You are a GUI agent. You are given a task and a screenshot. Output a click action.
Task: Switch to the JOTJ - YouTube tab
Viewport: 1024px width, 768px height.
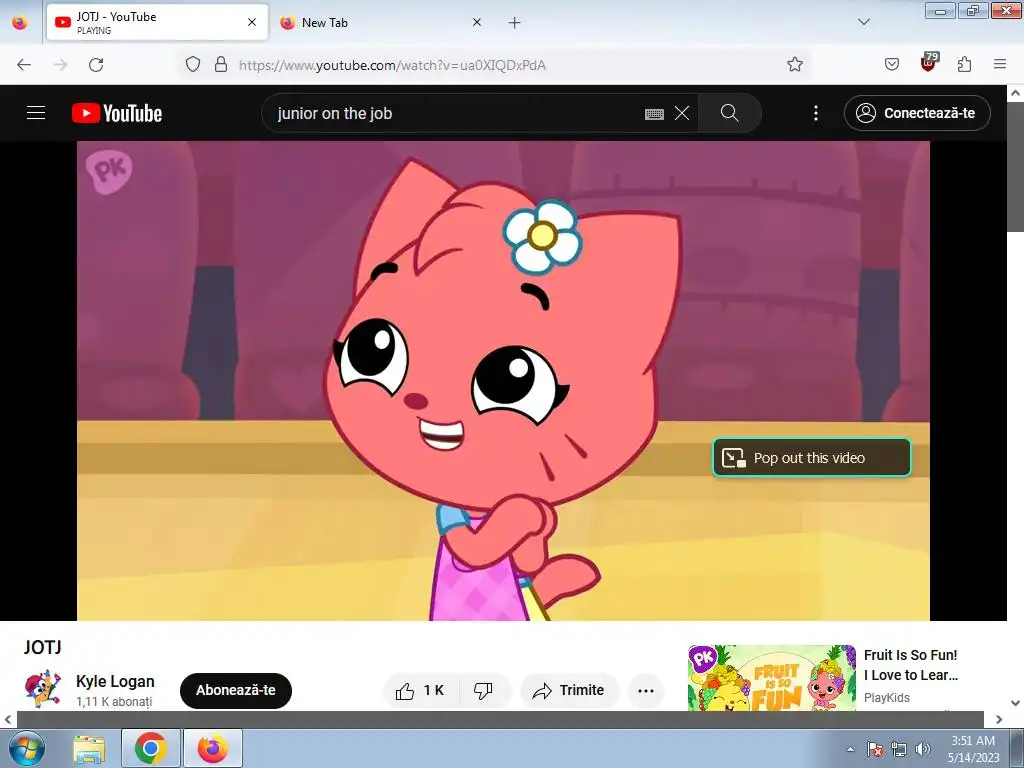[157, 22]
